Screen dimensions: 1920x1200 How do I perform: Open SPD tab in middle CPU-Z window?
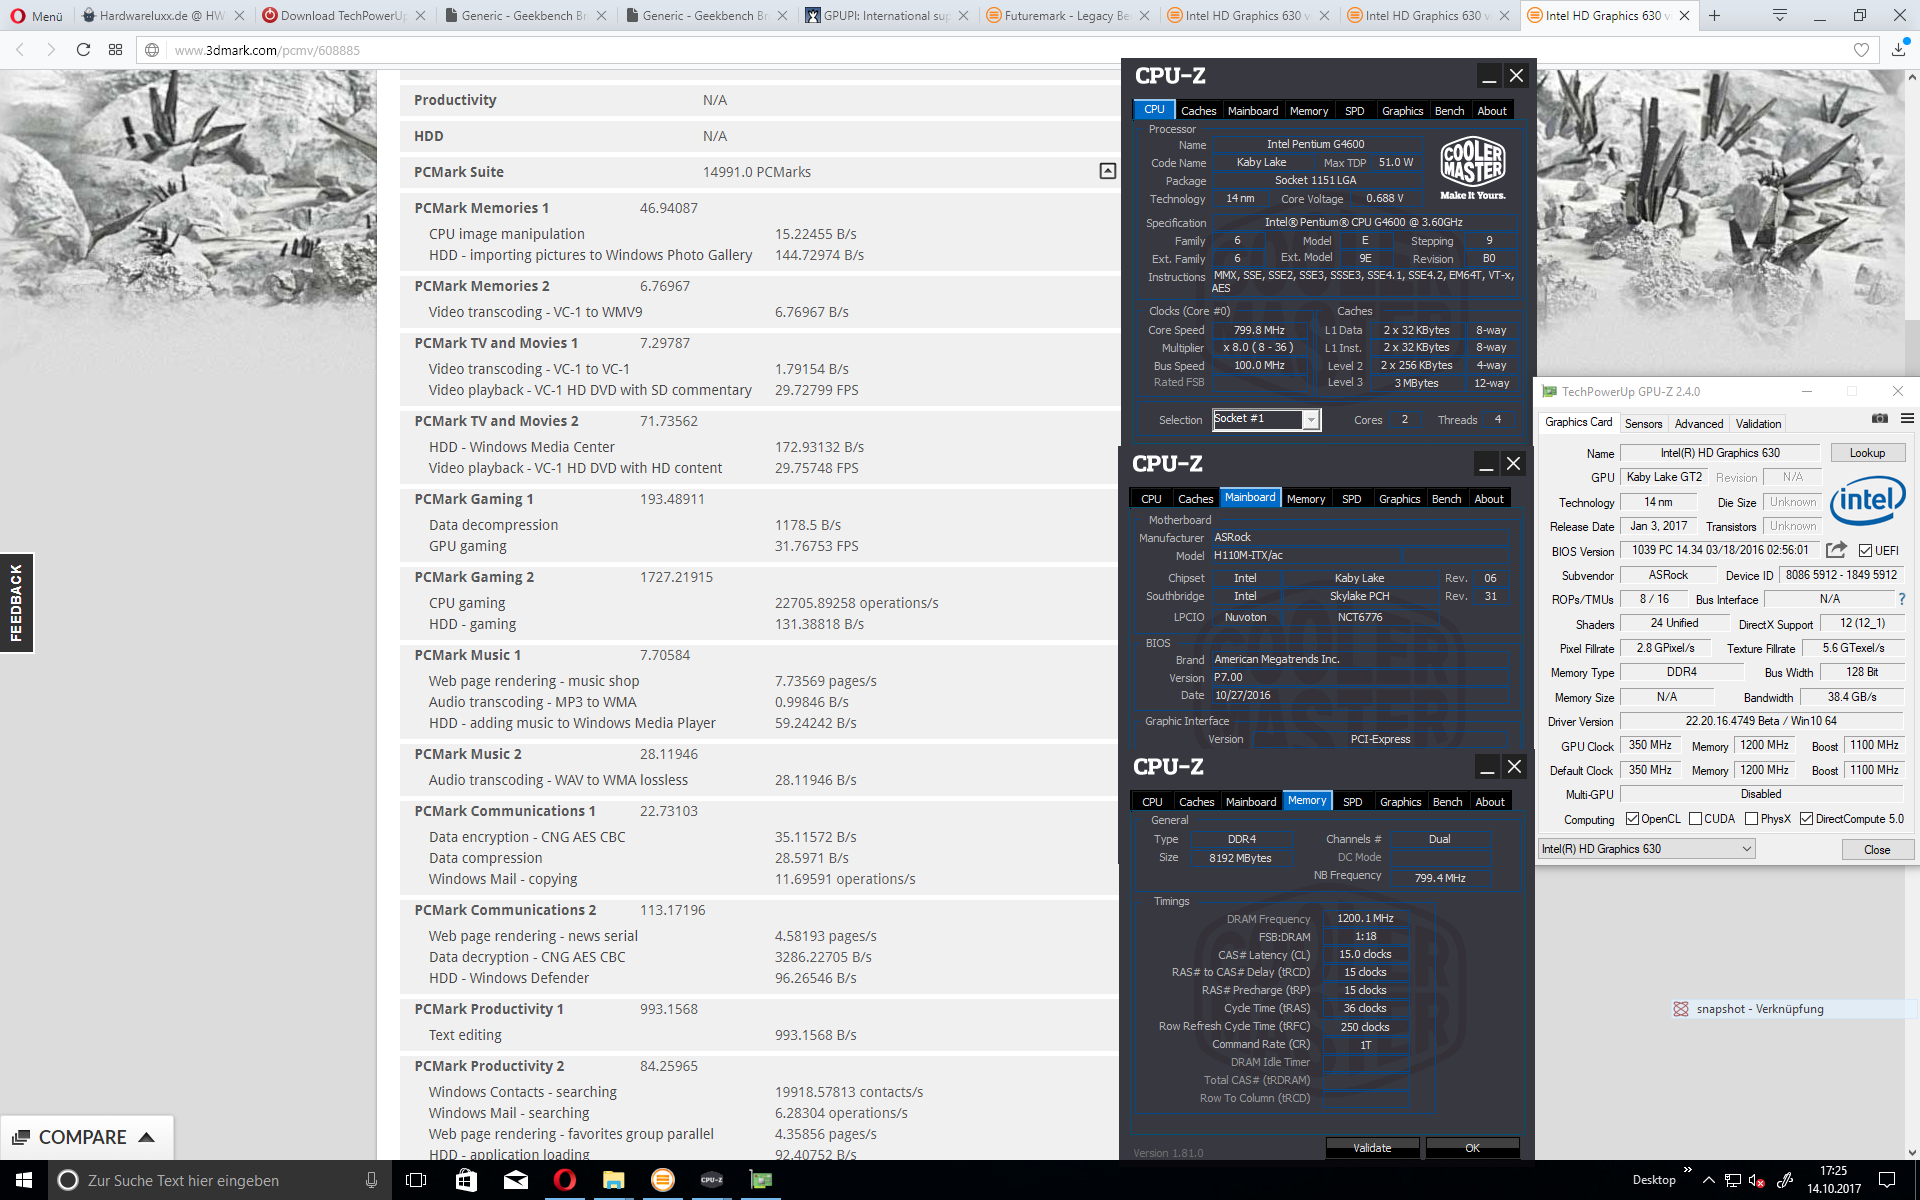pos(1351,499)
